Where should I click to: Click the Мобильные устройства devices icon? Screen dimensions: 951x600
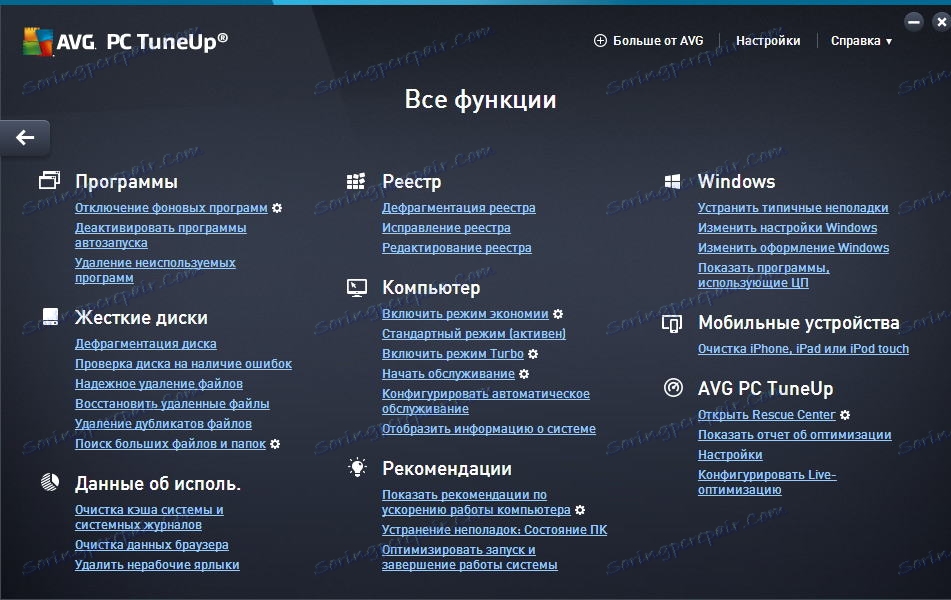(672, 323)
